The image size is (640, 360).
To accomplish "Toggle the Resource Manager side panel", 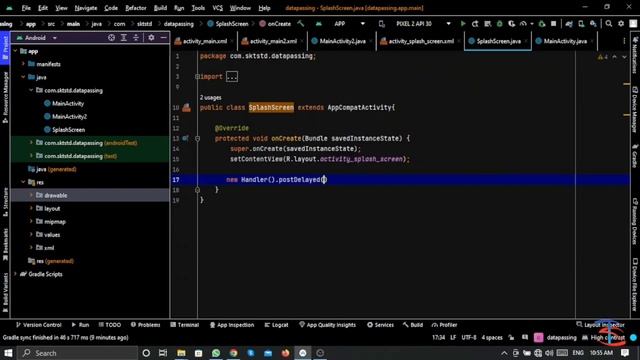I will [5, 97].
